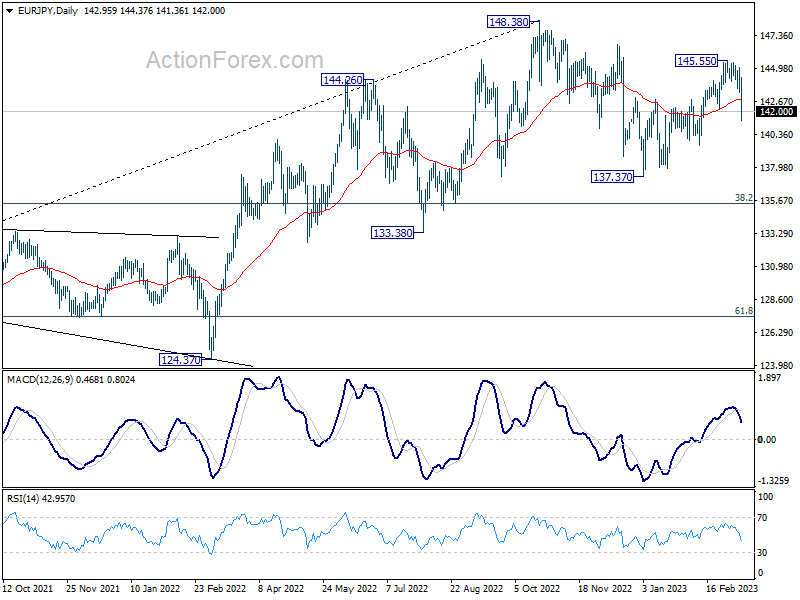Select the EURJPY,Daily chart title
This screenshot has height=600, width=800.
pos(47,11)
